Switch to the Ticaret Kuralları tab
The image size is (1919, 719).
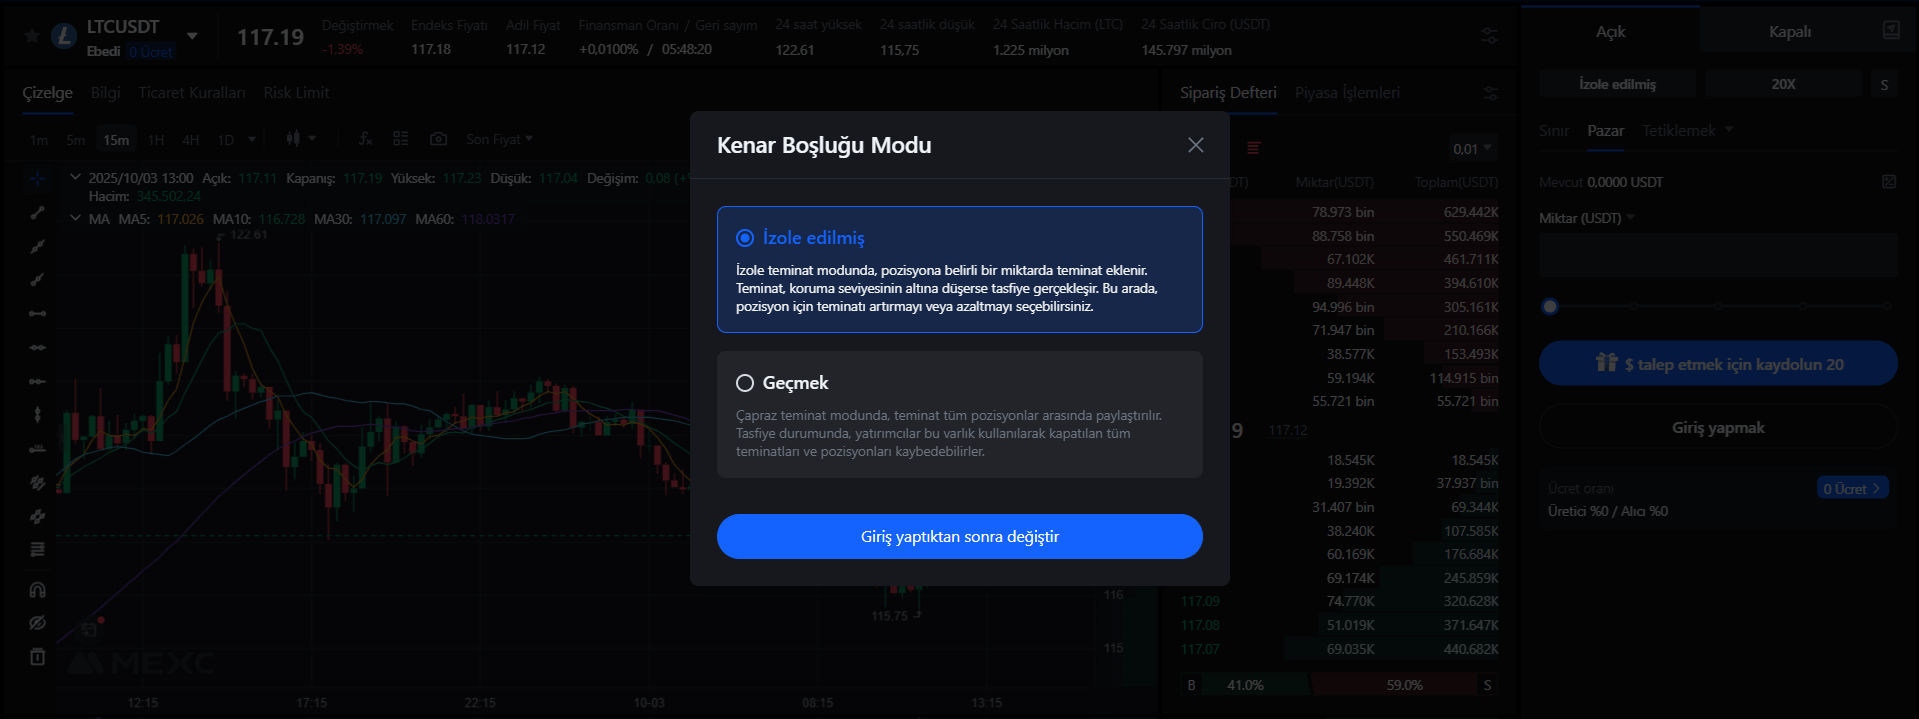(191, 93)
